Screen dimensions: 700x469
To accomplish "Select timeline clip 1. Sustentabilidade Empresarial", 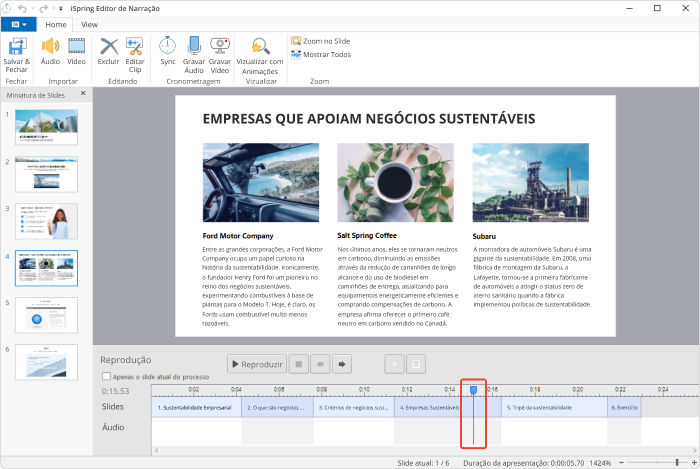I will pos(196,407).
